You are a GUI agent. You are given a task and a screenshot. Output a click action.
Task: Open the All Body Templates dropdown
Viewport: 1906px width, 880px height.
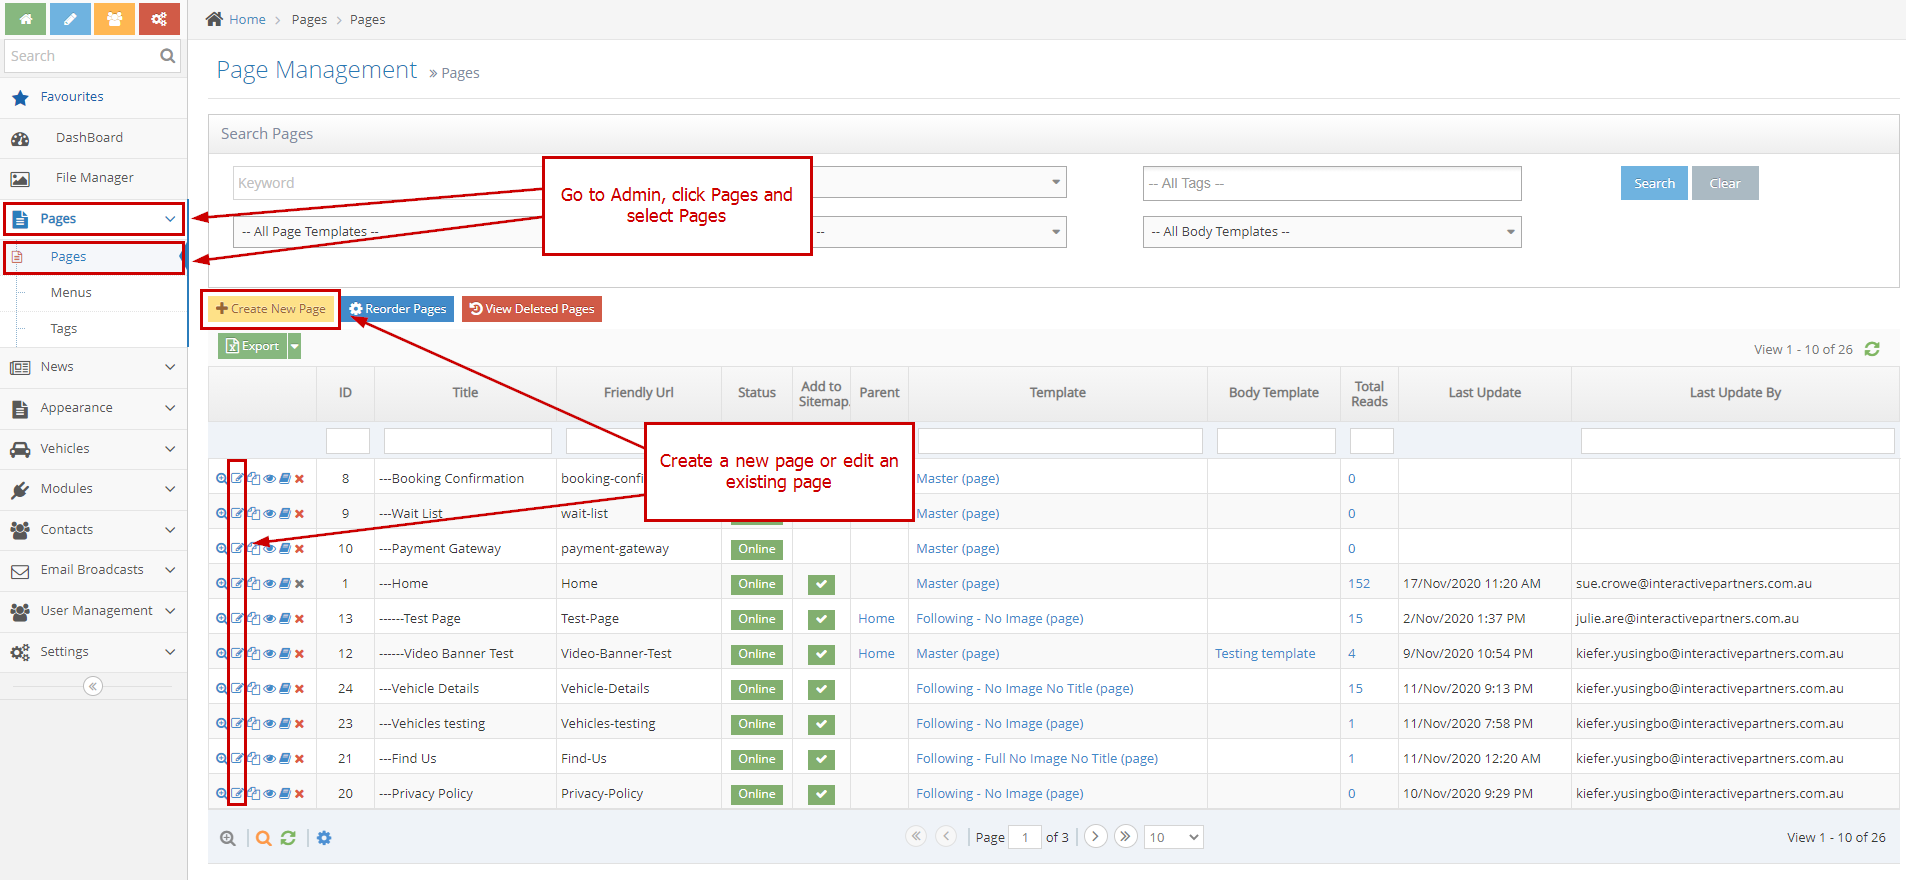tap(1331, 232)
